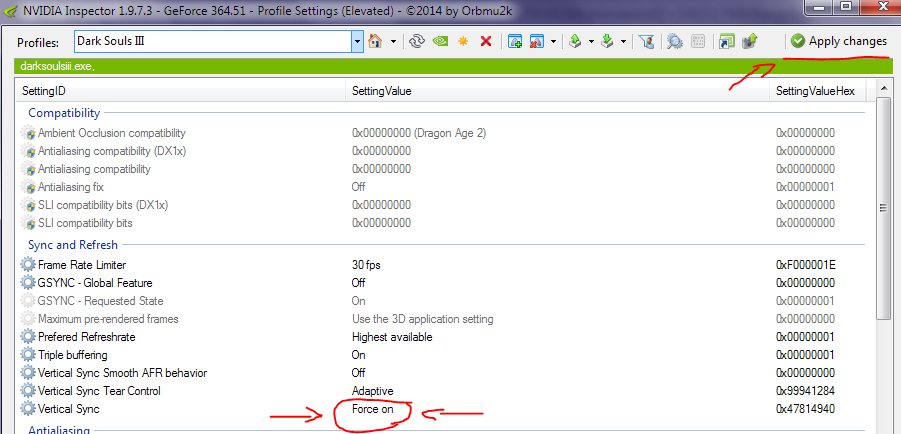Image resolution: width=901 pixels, height=434 pixels.
Task: Select the 30 fps setting value
Action: coord(366,265)
